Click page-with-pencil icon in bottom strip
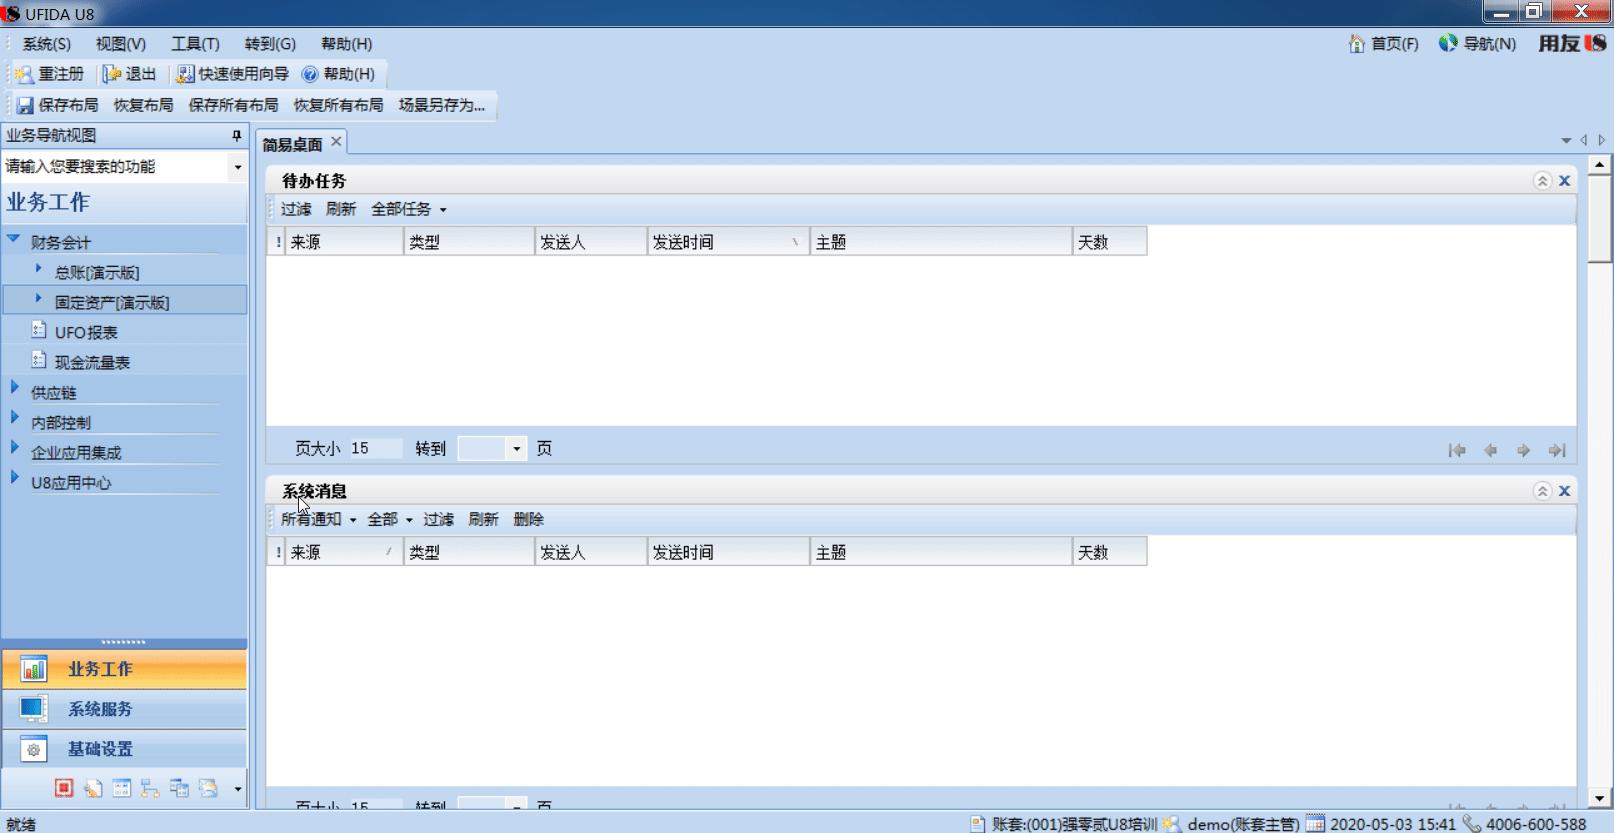This screenshot has height=833, width=1614. (x=93, y=788)
